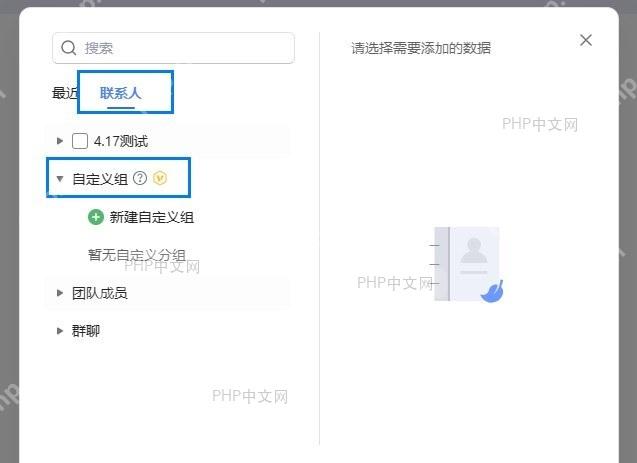
Task: Click into the 搜索 search field
Action: pyautogui.click(x=173, y=48)
